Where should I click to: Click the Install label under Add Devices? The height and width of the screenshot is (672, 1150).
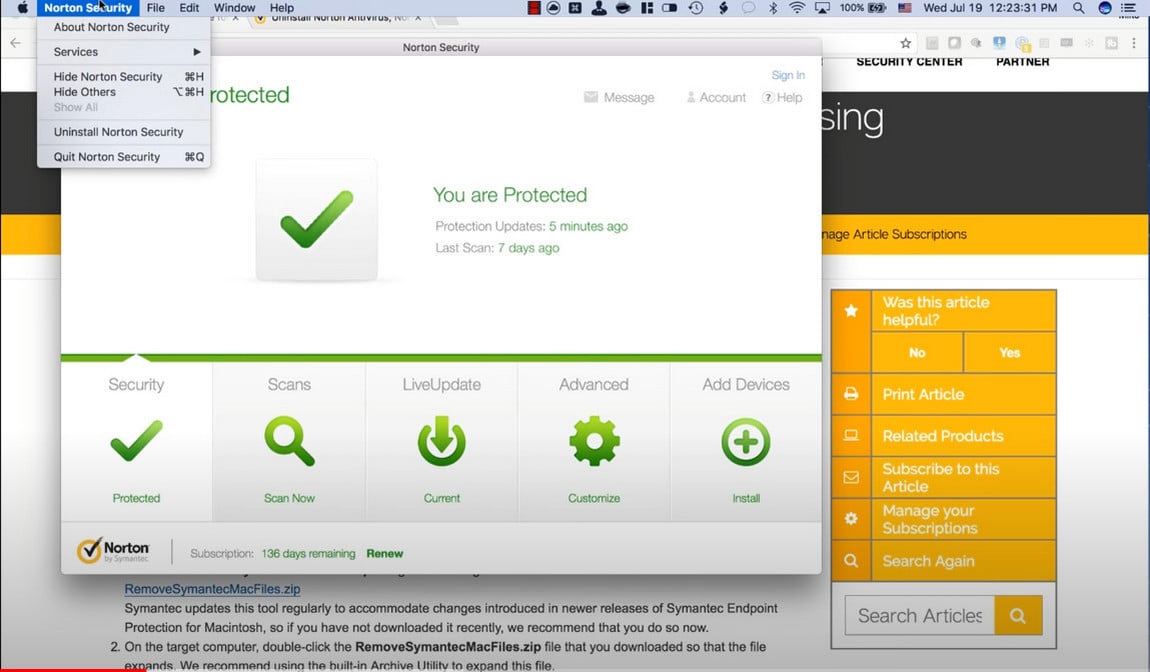pyautogui.click(x=746, y=498)
